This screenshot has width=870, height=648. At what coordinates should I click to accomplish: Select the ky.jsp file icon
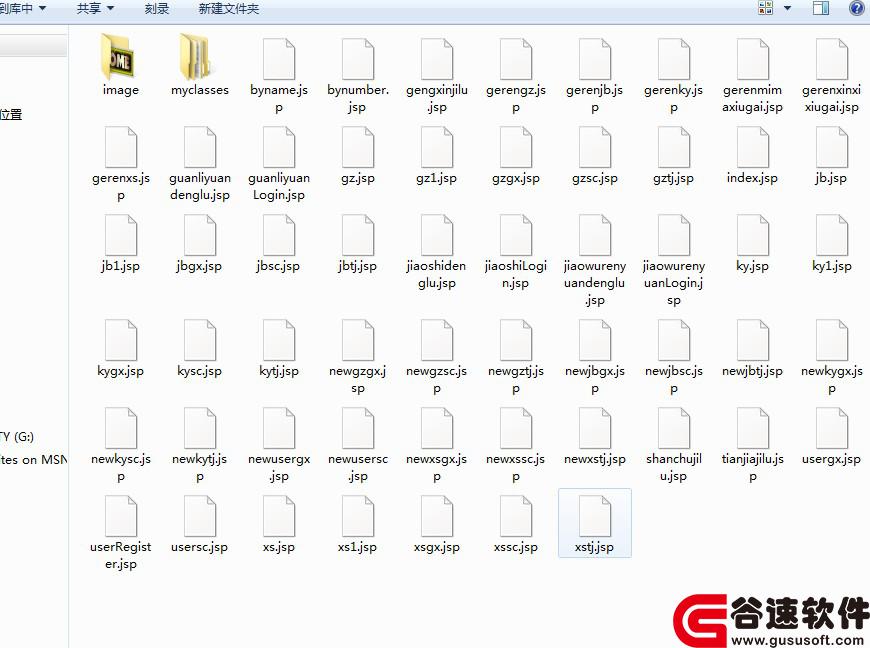point(752,235)
